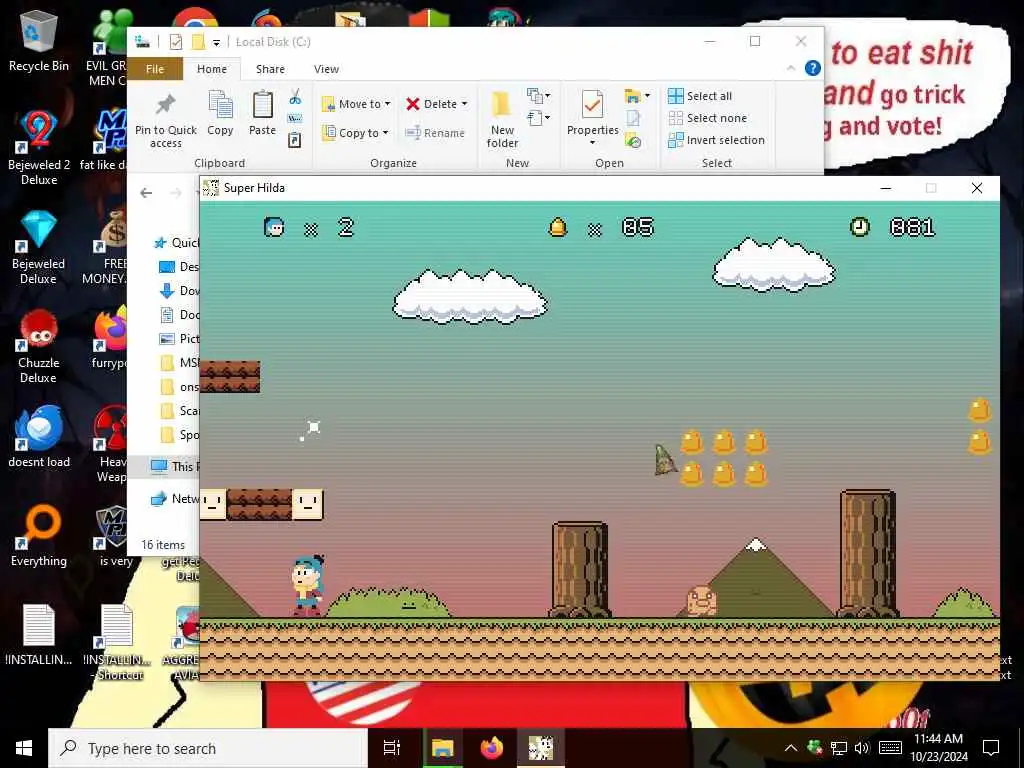Click the touch keyboard tray icon
1024x768 pixels.
[891, 748]
